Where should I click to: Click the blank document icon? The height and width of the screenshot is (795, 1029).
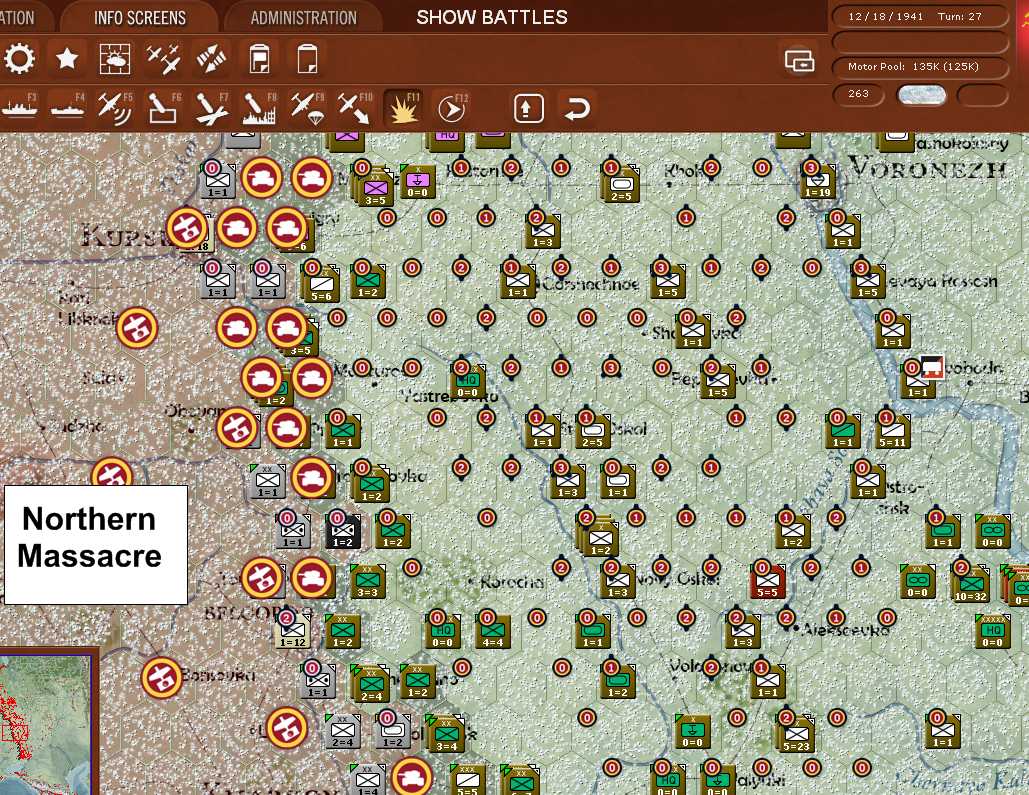(307, 59)
